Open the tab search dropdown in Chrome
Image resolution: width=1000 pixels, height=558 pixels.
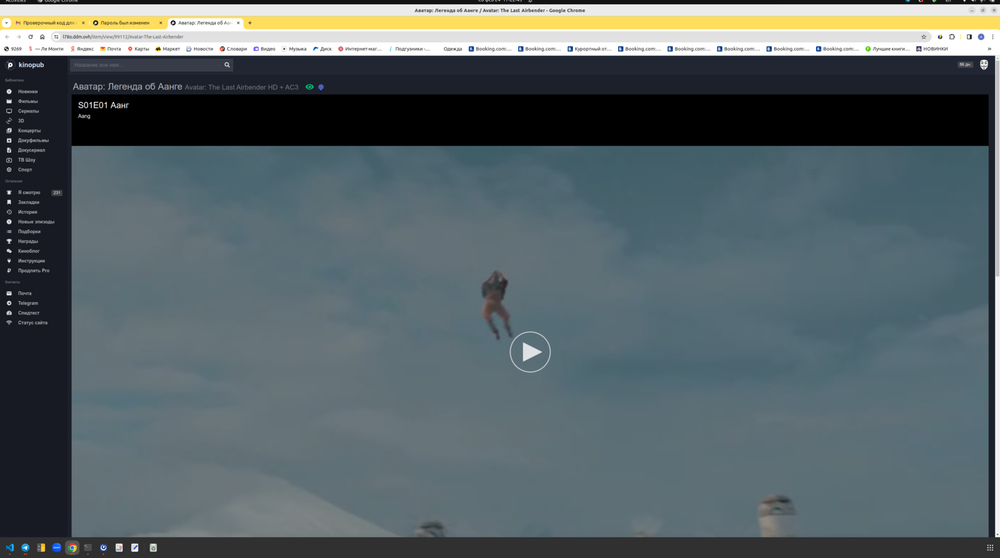point(6,22)
